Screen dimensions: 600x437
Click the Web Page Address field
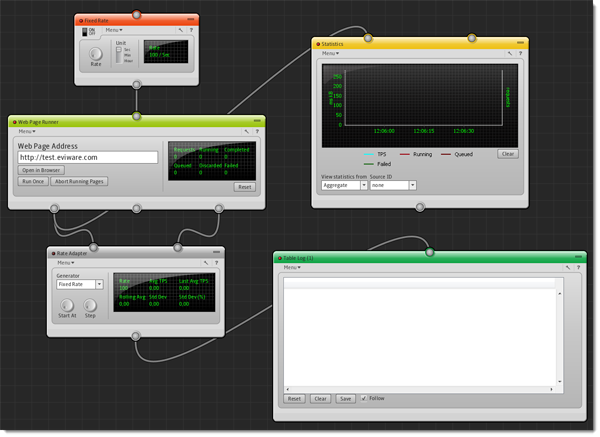click(88, 157)
